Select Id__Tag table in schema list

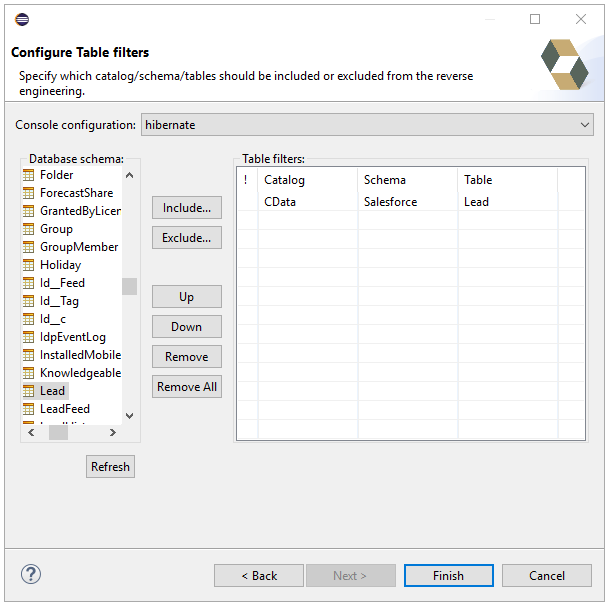59,301
